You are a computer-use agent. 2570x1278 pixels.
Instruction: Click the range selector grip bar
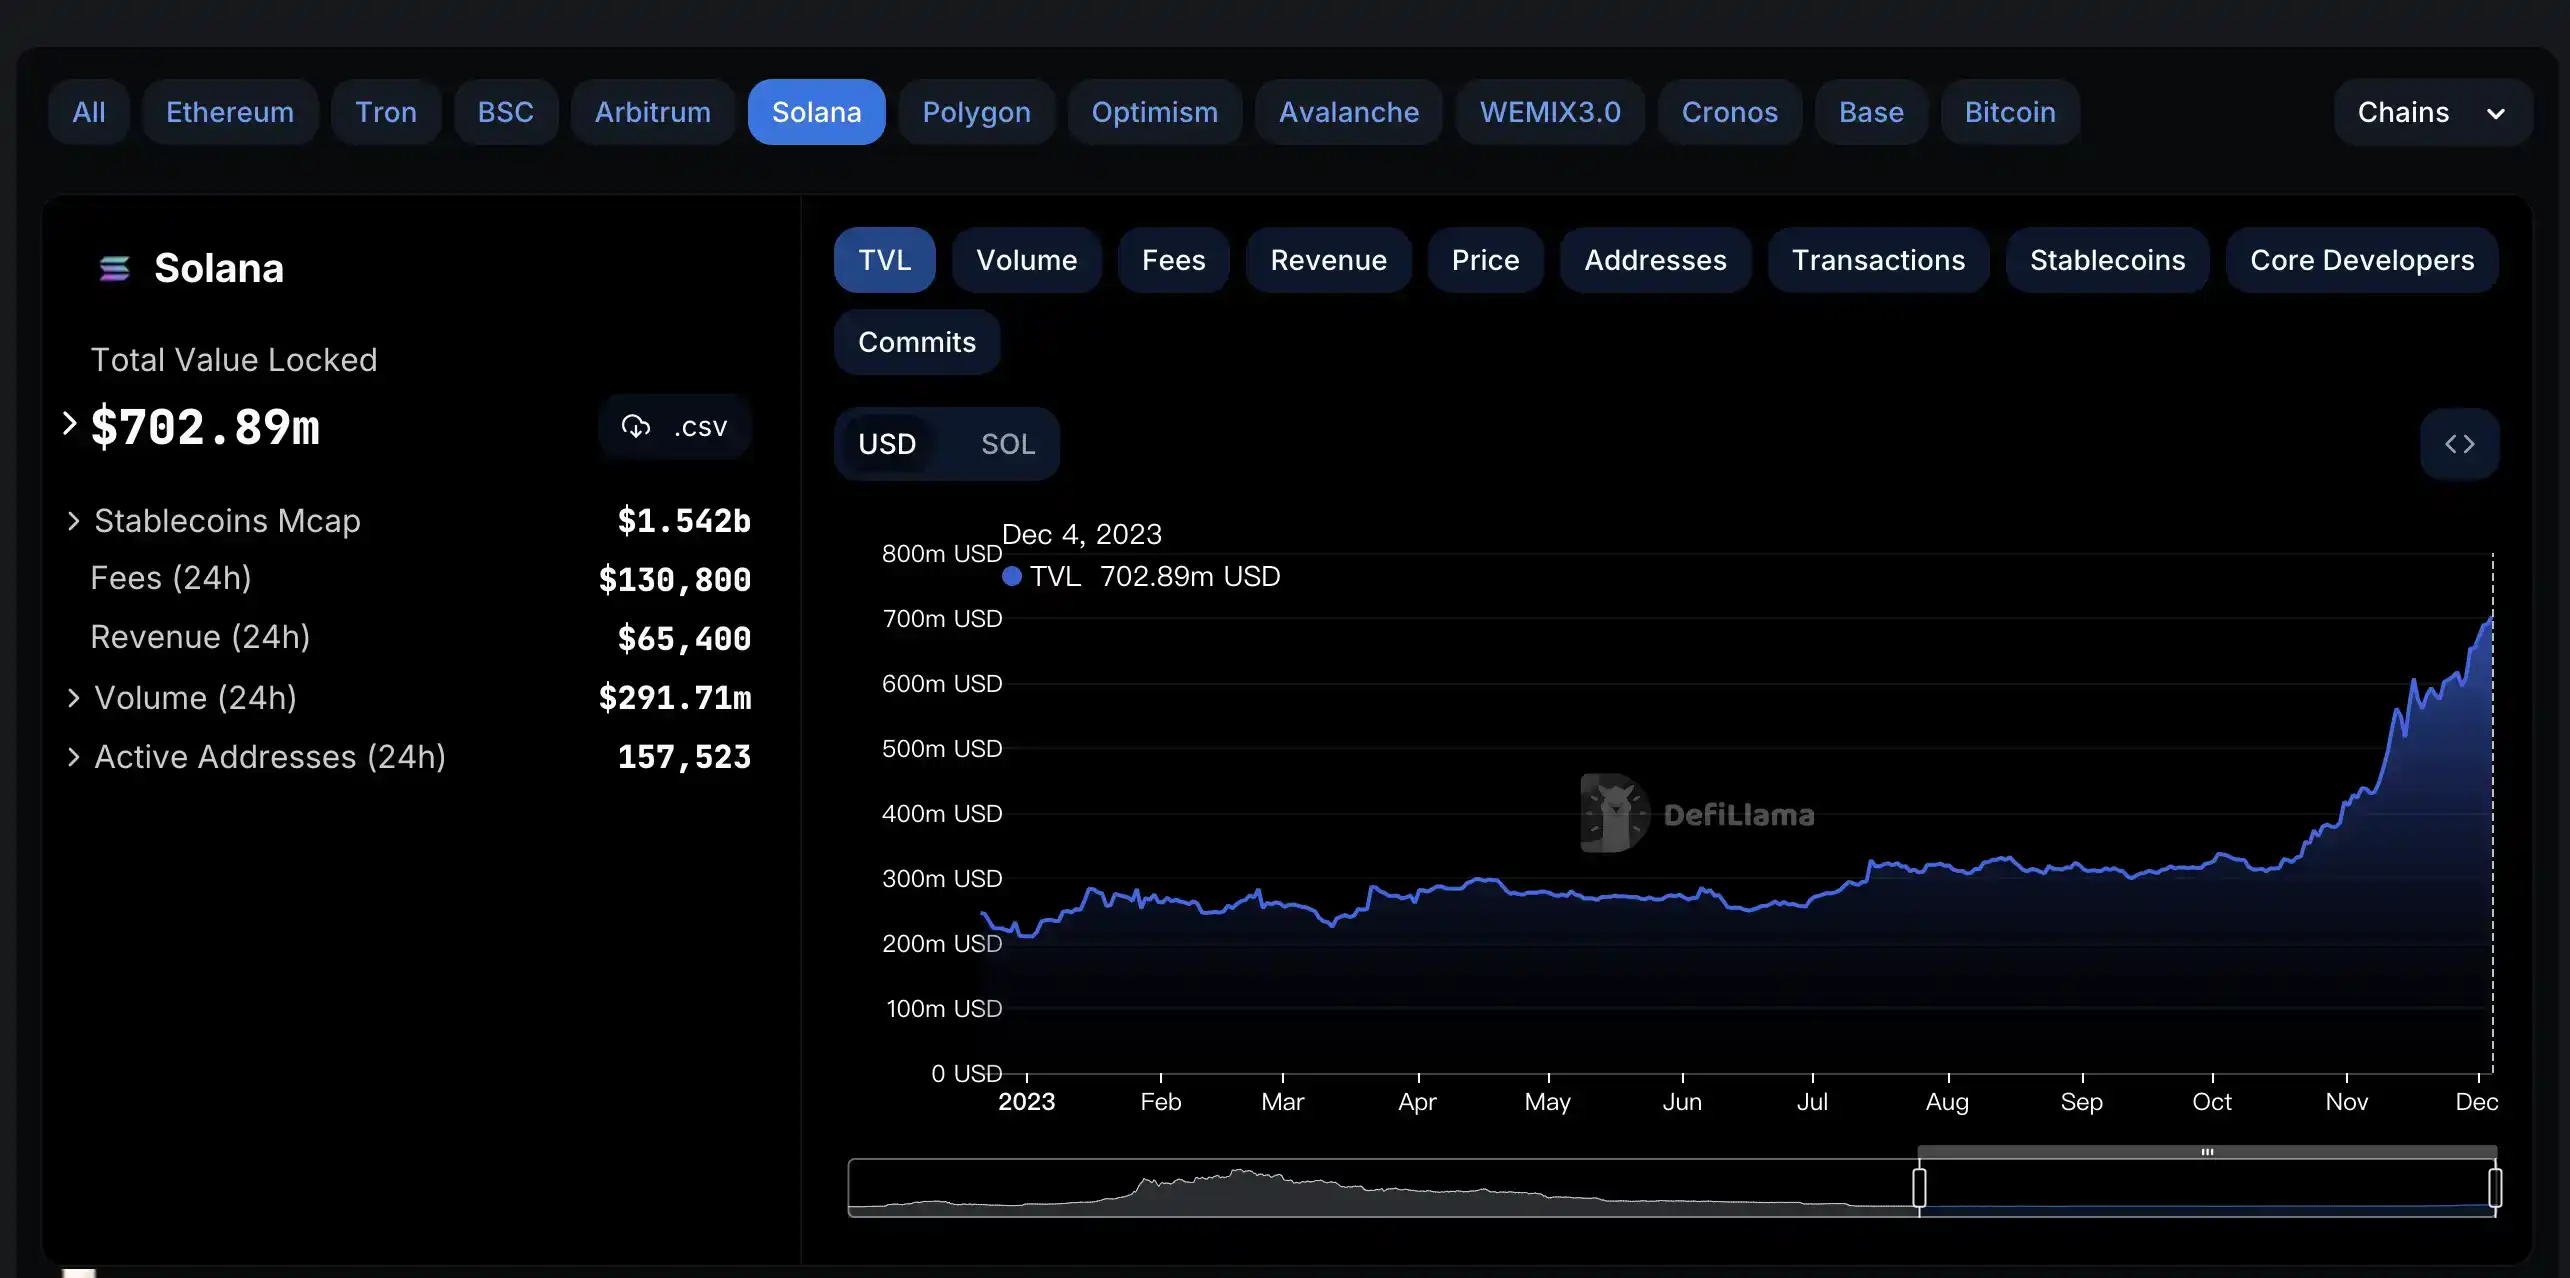coord(2207,1152)
